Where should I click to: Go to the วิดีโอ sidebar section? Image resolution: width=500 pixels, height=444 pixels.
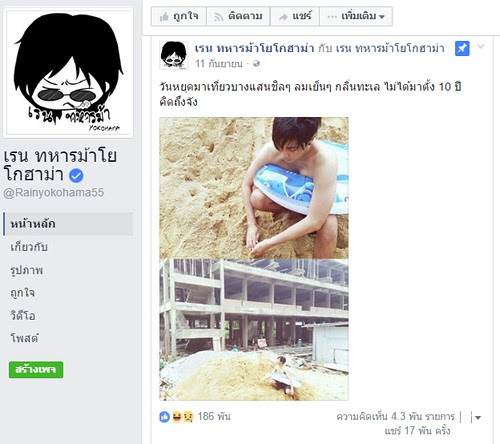point(23,315)
